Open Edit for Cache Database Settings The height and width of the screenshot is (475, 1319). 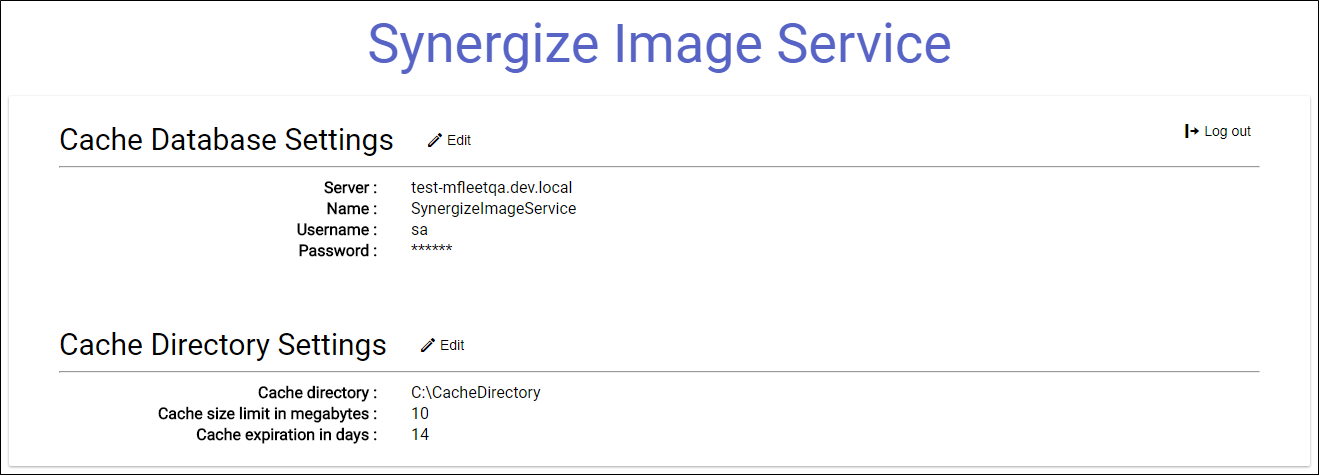pyautogui.click(x=449, y=141)
